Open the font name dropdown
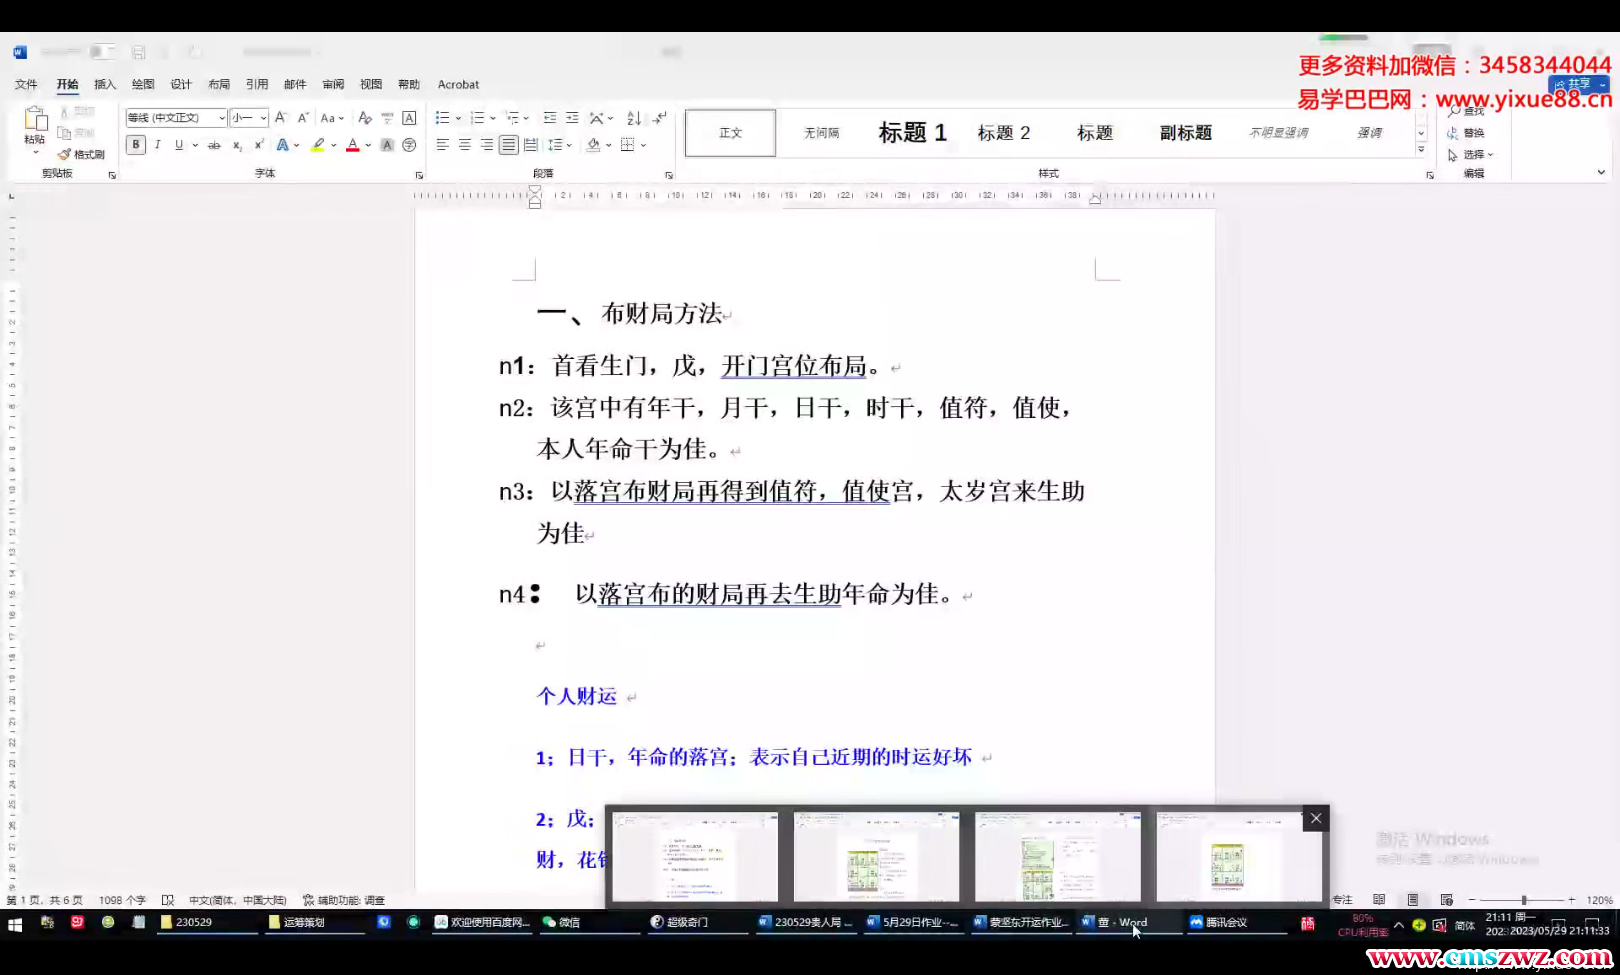The width and height of the screenshot is (1620, 975). coord(222,118)
